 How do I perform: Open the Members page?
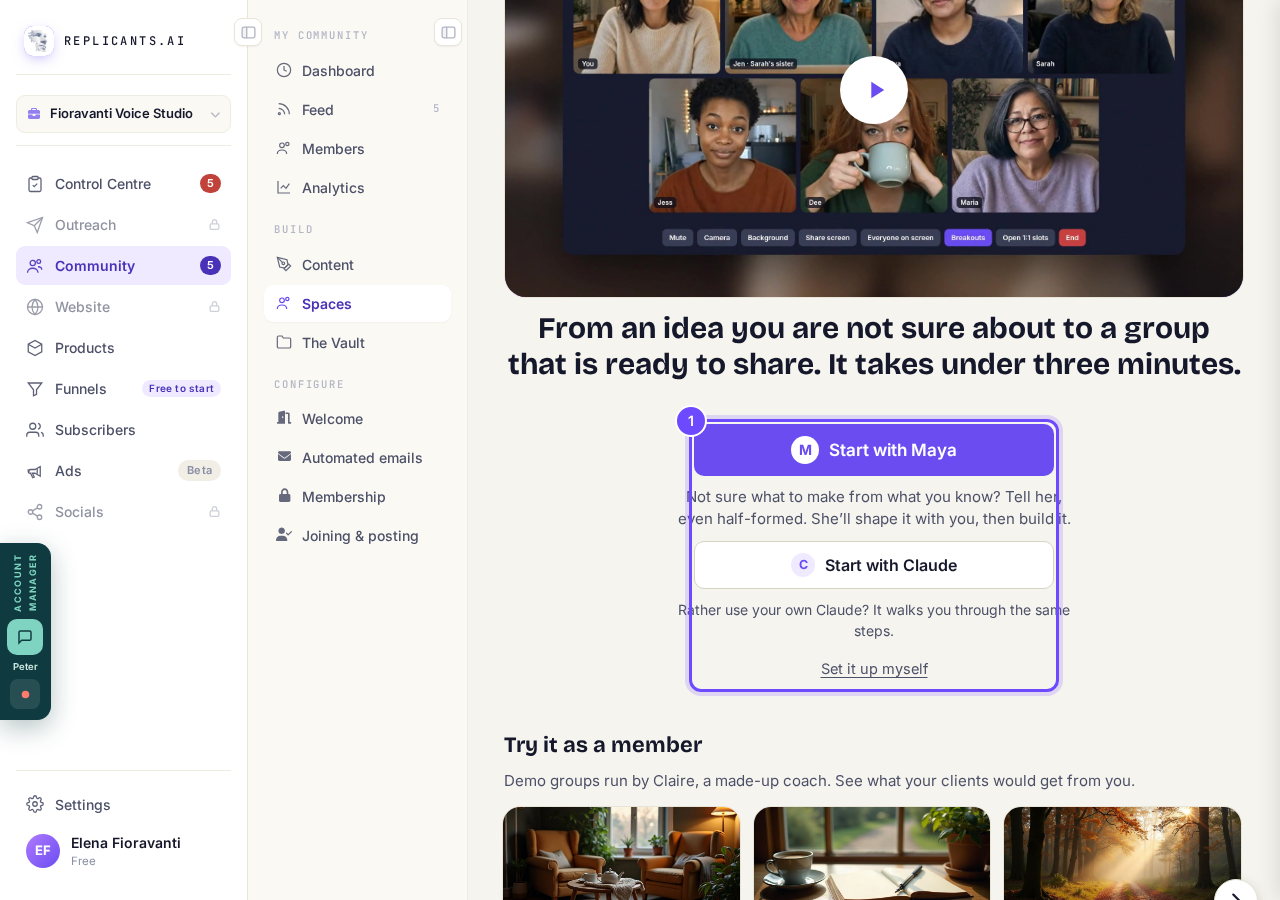[x=357, y=149]
